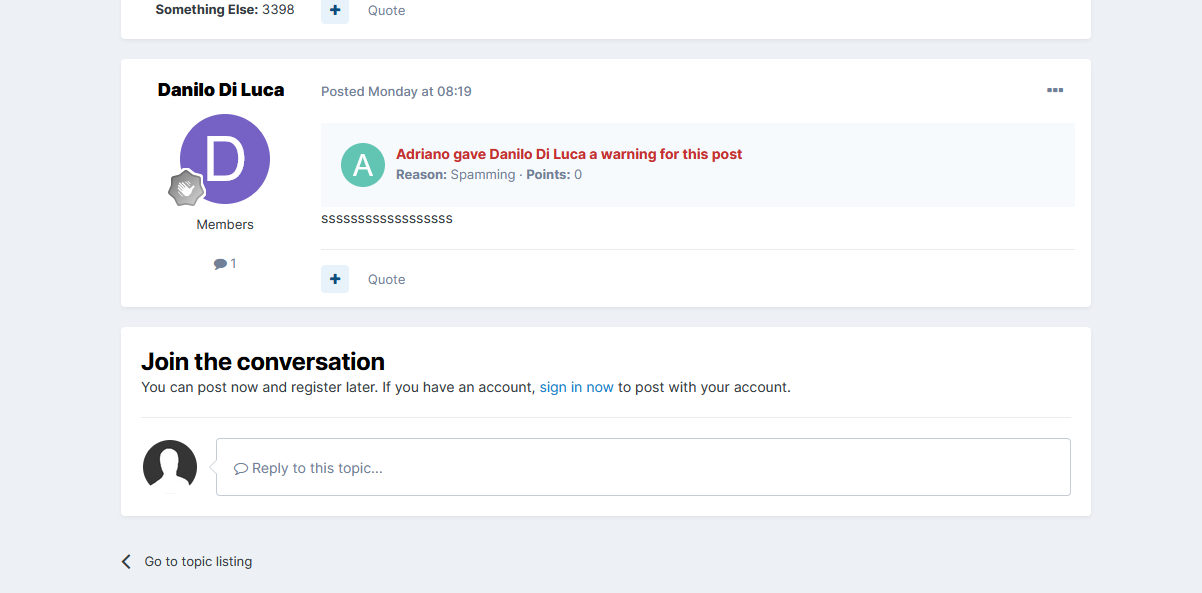
Task: Click the sign in now link
Action: coord(576,387)
